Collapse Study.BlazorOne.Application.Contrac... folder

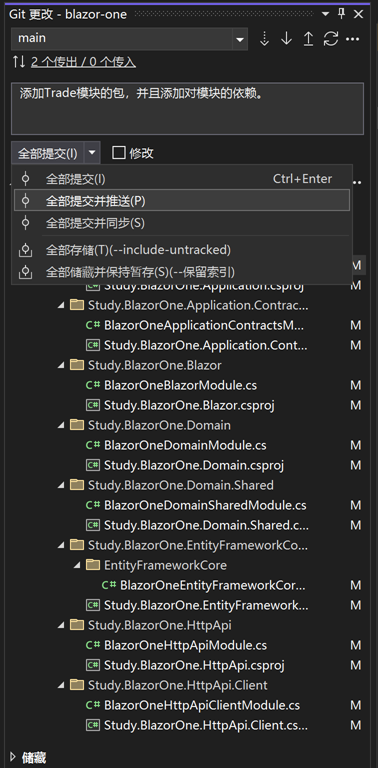[x=61, y=306]
